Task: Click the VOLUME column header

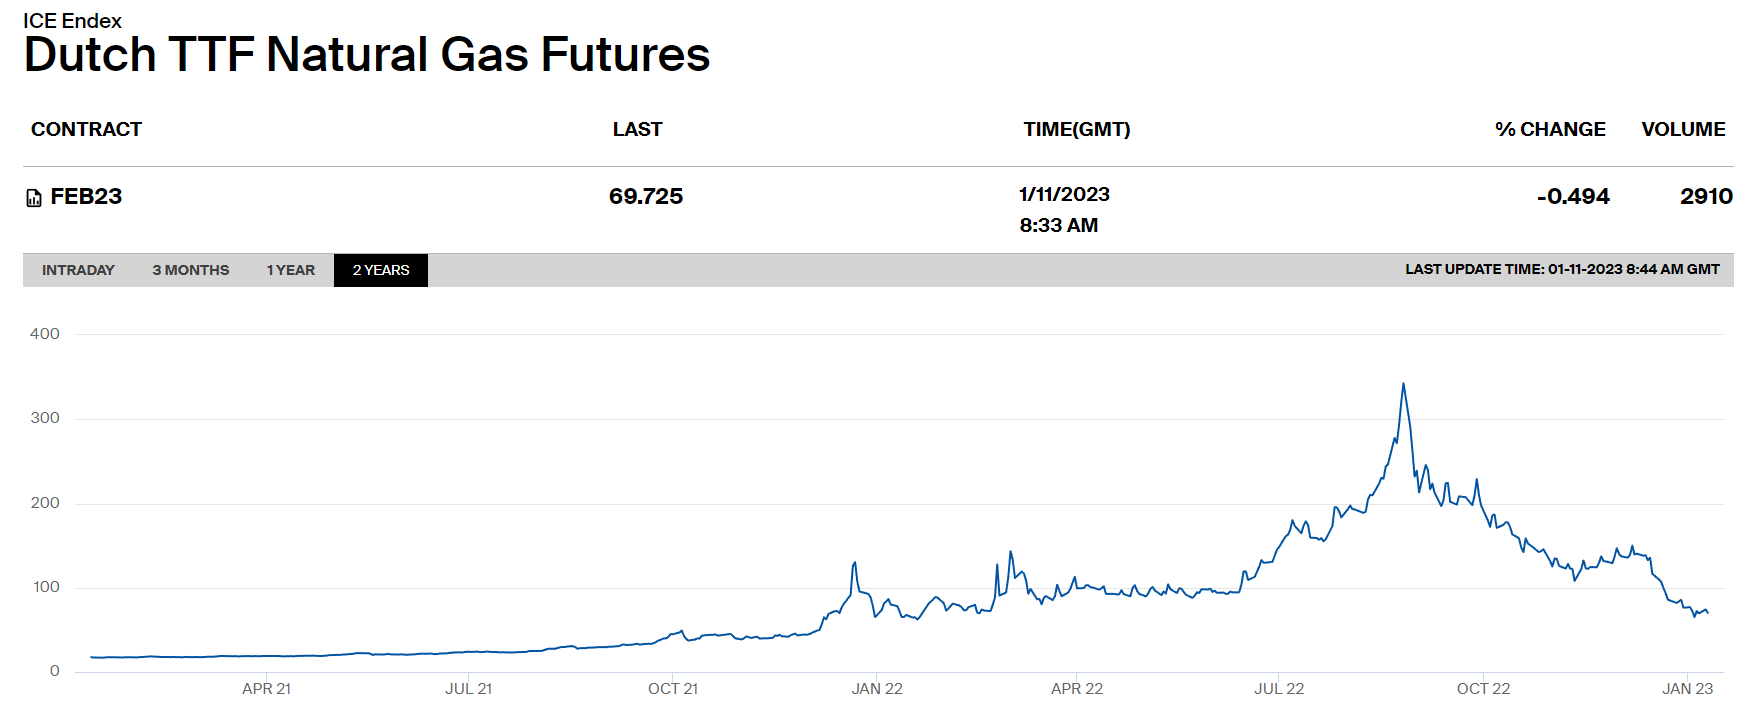Action: [x=1683, y=129]
